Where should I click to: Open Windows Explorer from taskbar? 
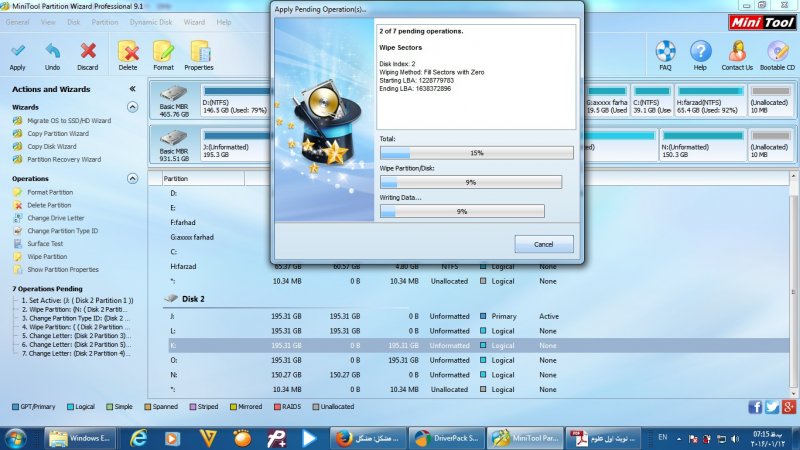(x=80, y=438)
